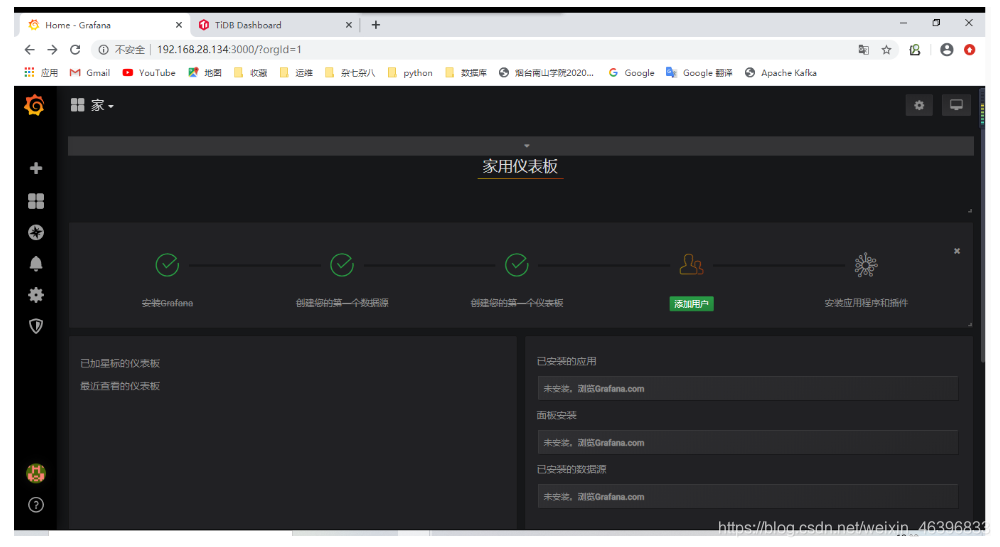Open the Gmail bookmark
This screenshot has width=1000, height=547.
click(89, 73)
